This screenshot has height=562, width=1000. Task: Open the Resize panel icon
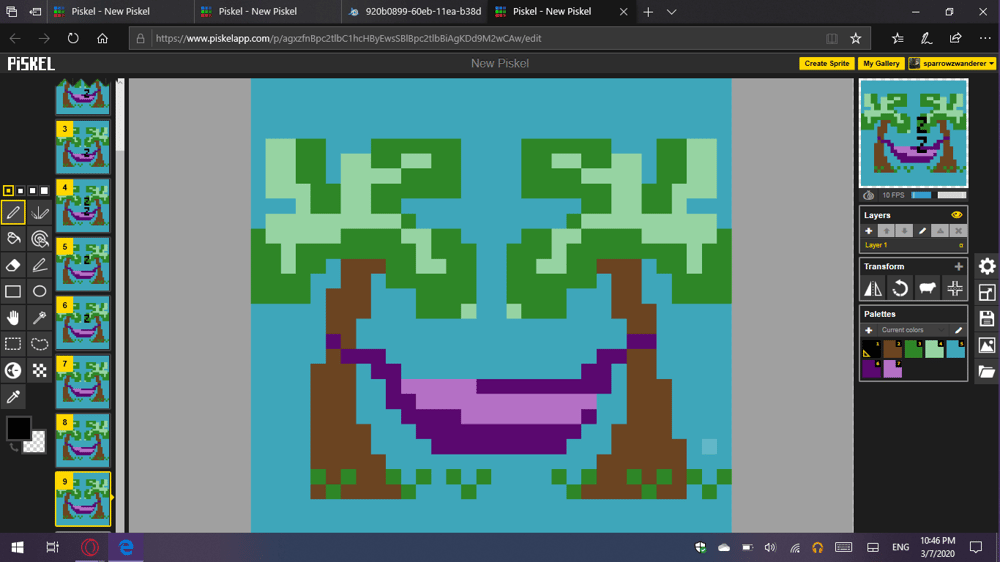pos(987,293)
